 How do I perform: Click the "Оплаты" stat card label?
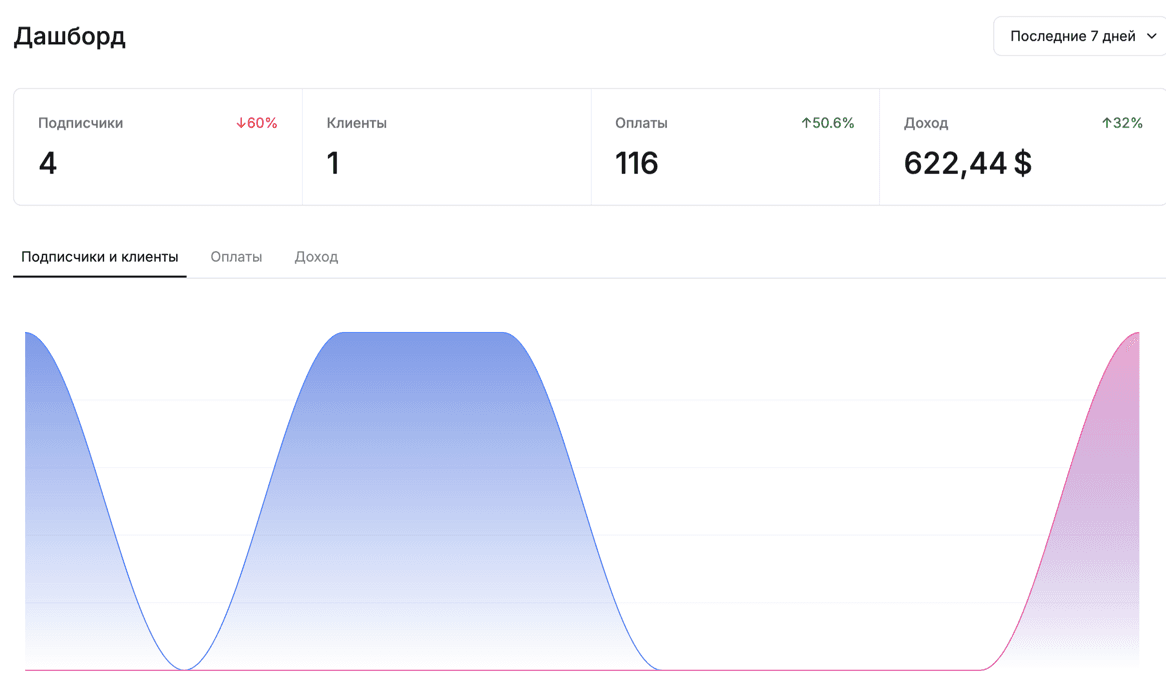click(x=641, y=123)
